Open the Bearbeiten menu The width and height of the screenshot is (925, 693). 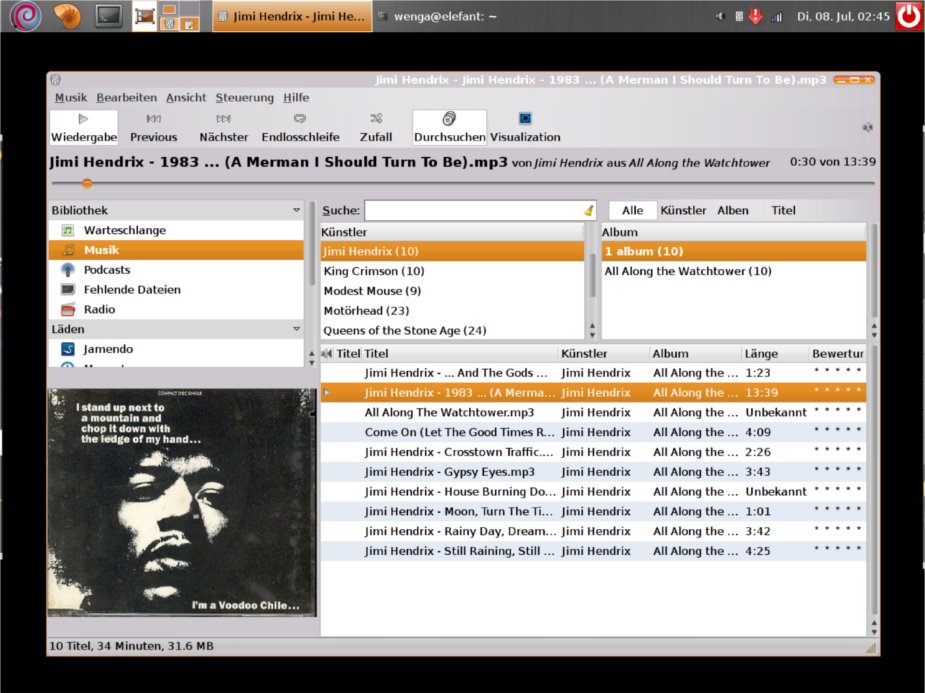click(127, 97)
